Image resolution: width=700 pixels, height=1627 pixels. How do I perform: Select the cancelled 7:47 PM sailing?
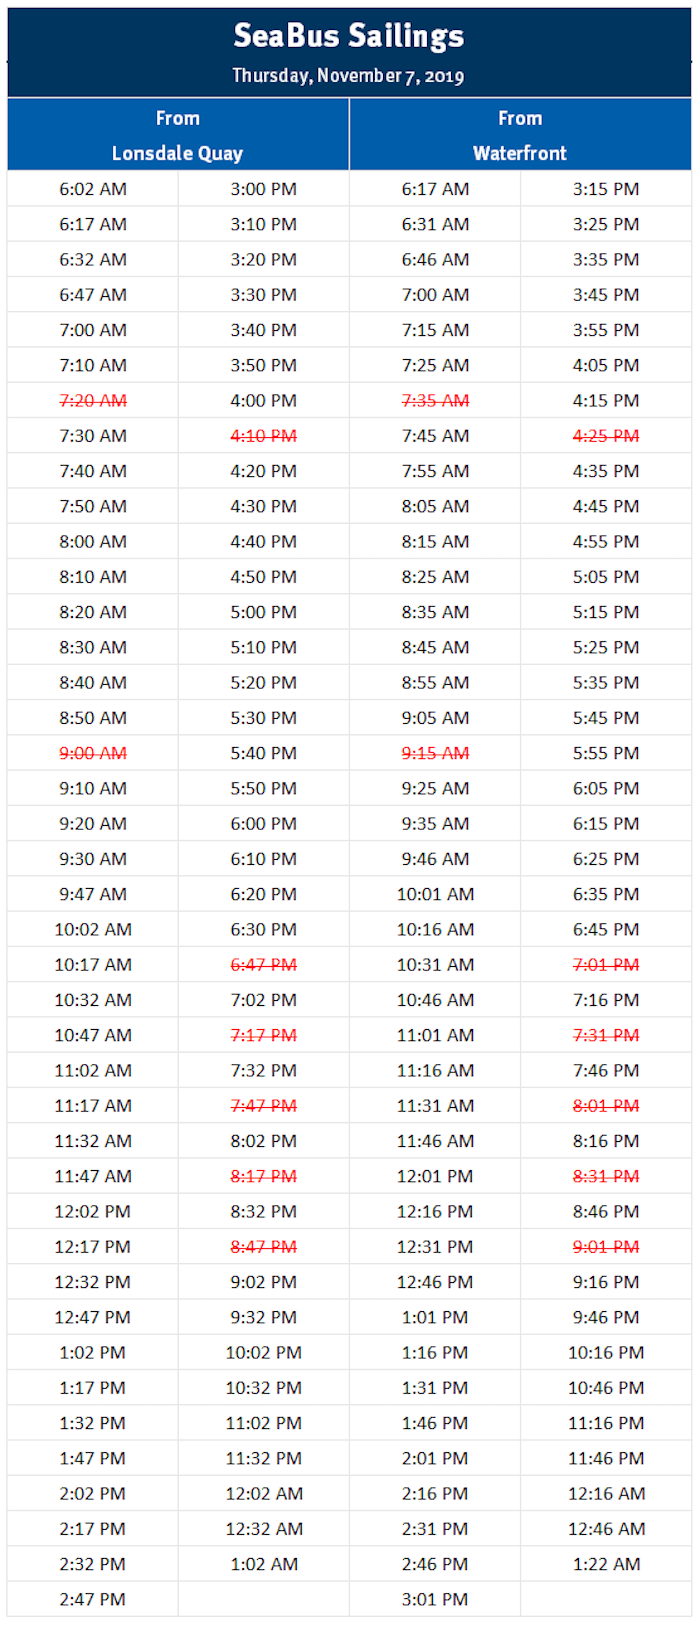[x=264, y=1106]
